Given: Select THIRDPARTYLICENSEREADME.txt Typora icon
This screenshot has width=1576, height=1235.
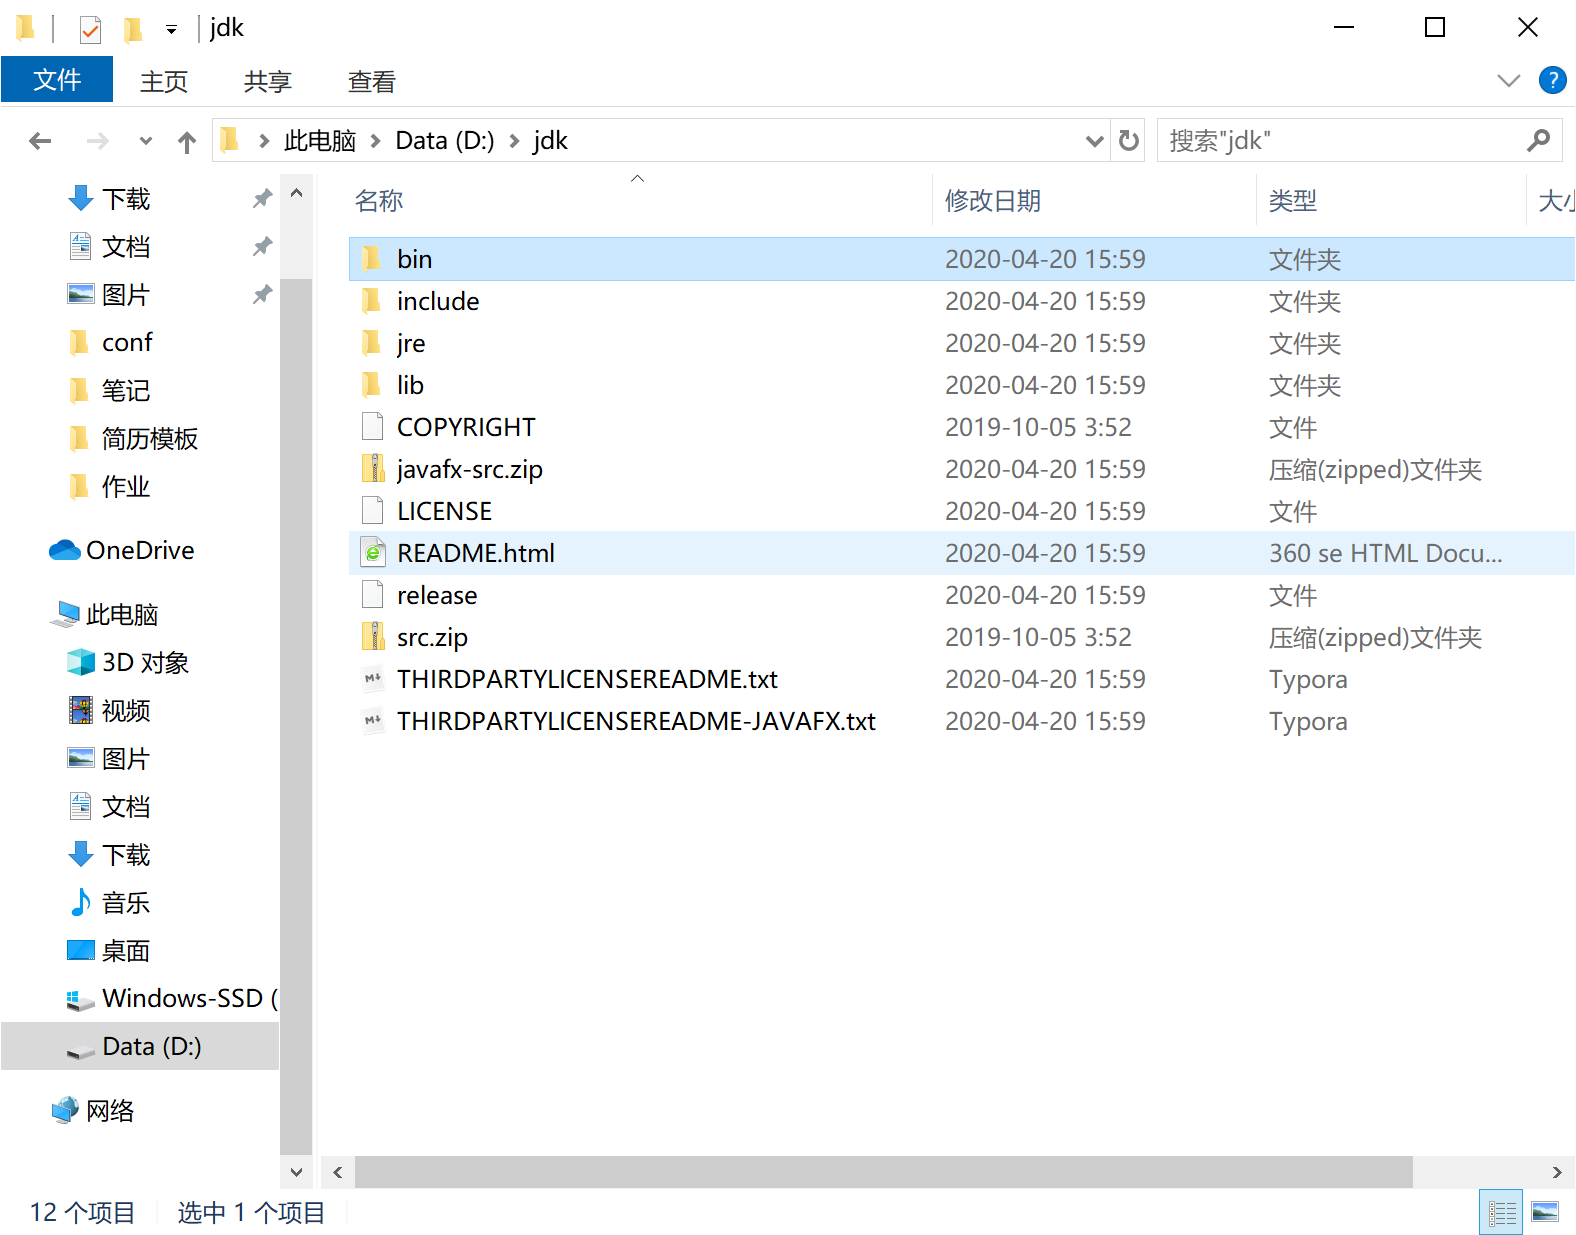Looking at the screenshot, I should [372, 679].
